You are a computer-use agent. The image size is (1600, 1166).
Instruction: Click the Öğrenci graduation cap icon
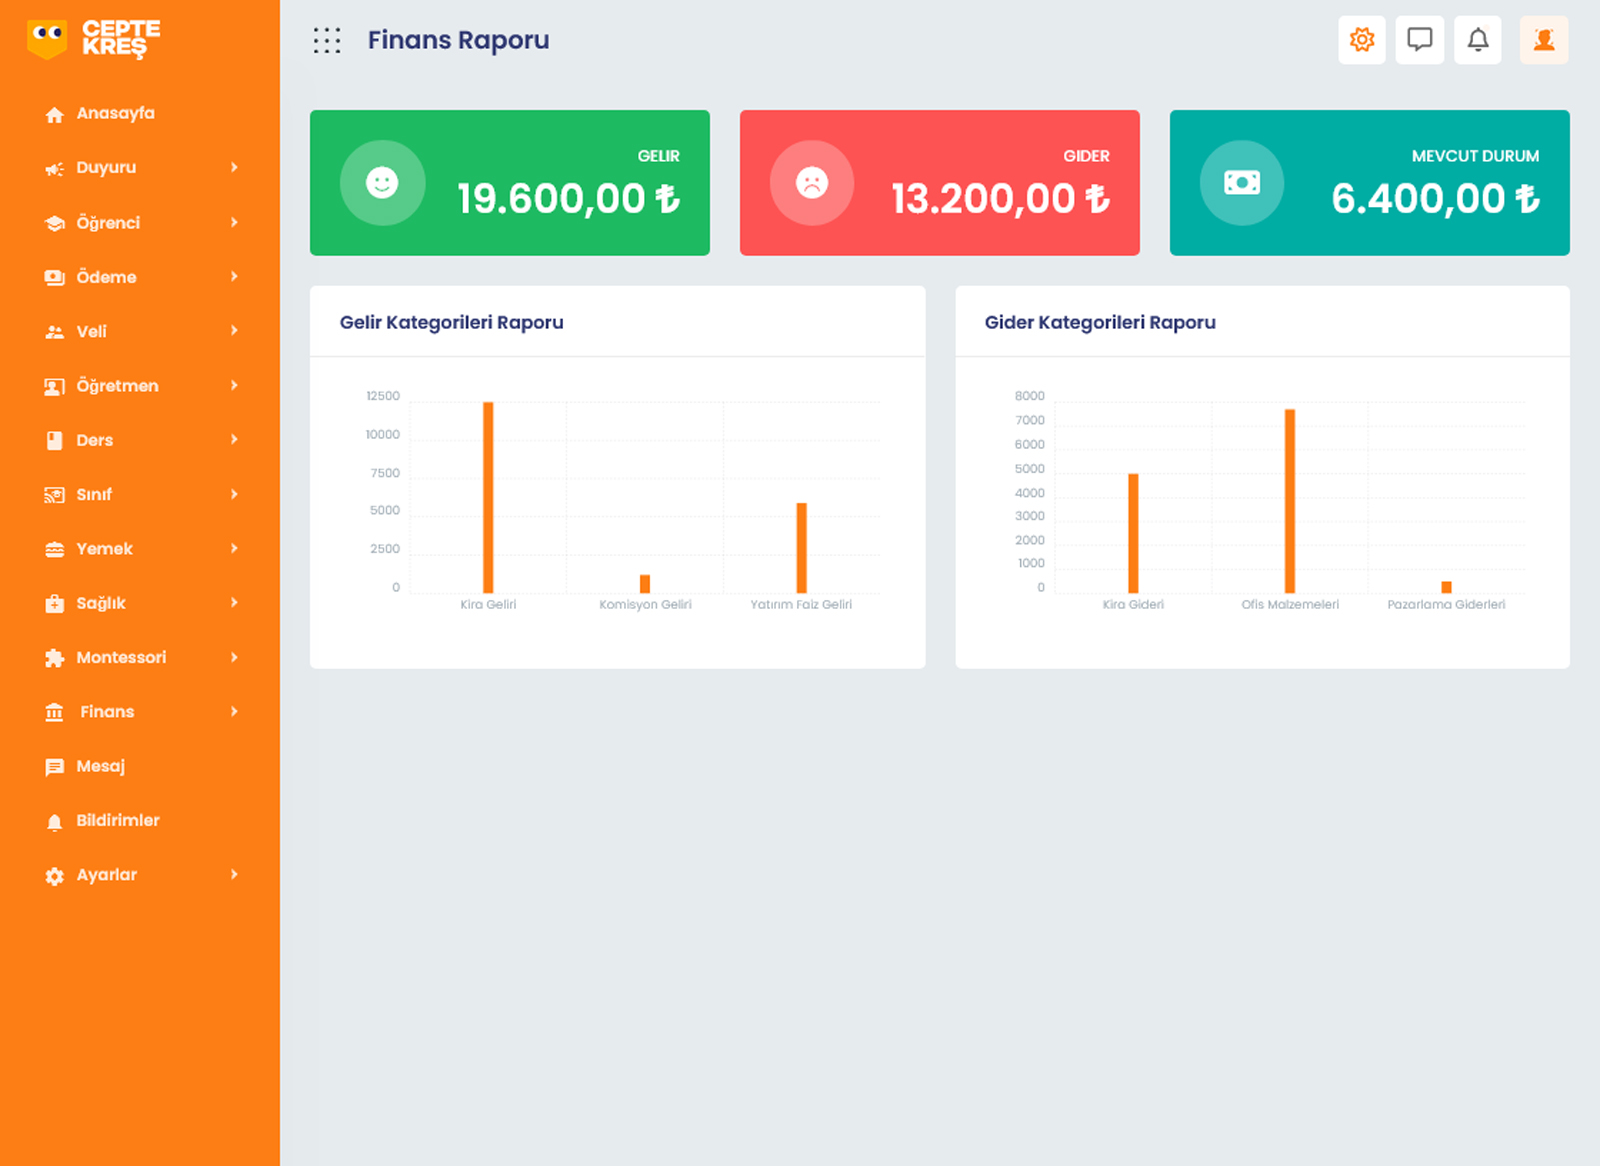pos(55,223)
